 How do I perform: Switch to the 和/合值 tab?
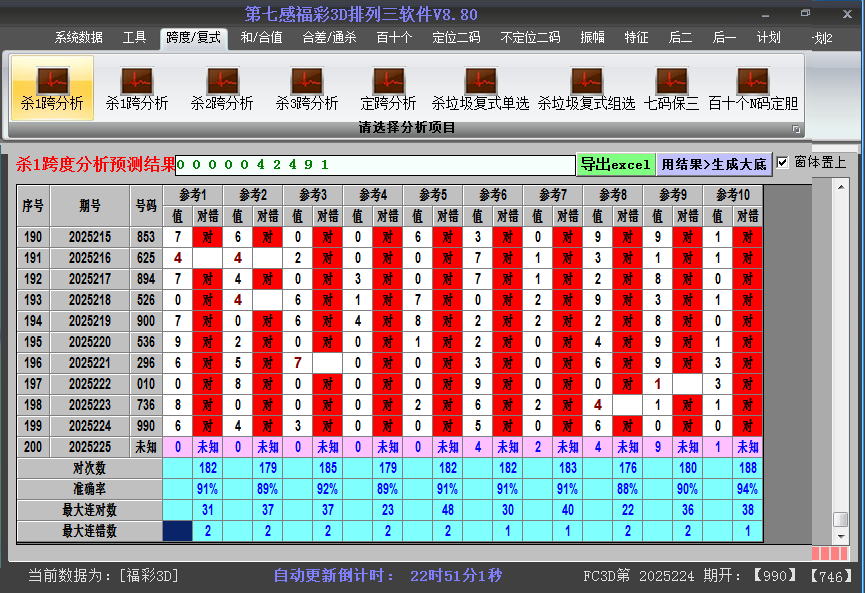(261, 38)
